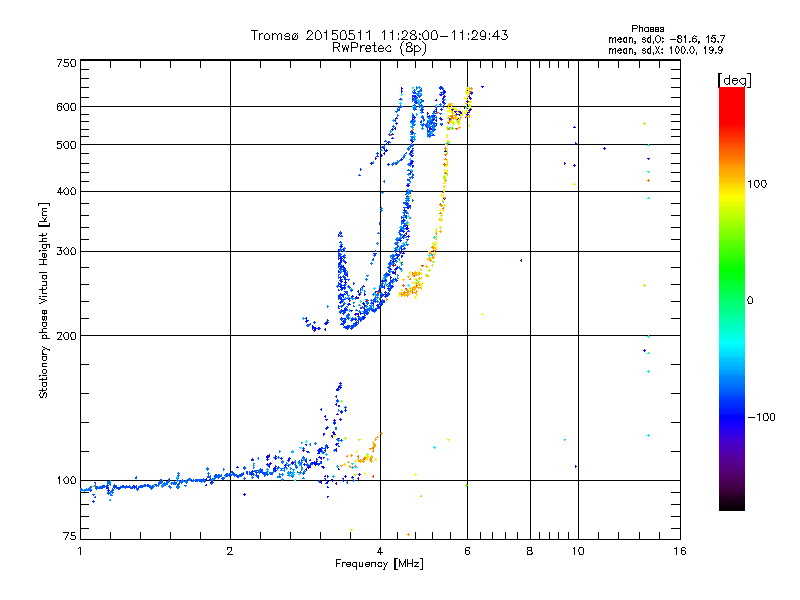
Task: Click the y-axis tick label '750'
Action: click(67, 64)
